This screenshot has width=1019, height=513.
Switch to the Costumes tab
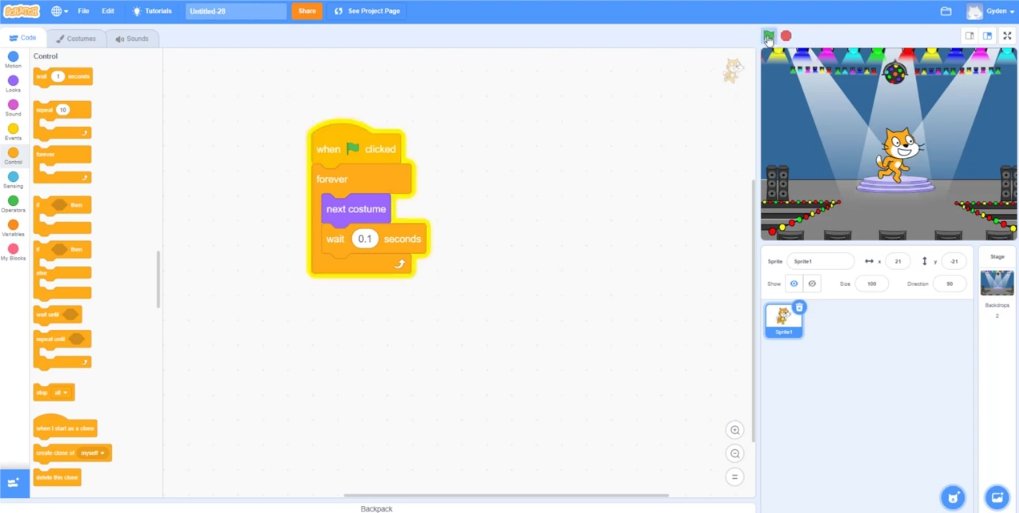(76, 39)
